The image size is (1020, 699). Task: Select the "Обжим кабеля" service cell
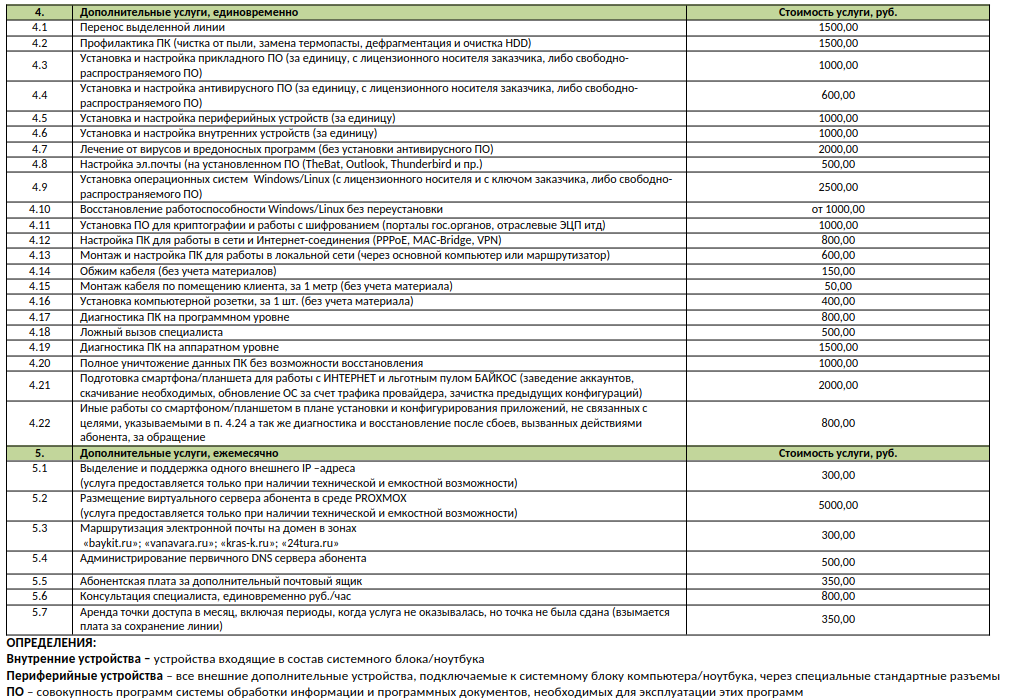pyautogui.click(x=177, y=271)
